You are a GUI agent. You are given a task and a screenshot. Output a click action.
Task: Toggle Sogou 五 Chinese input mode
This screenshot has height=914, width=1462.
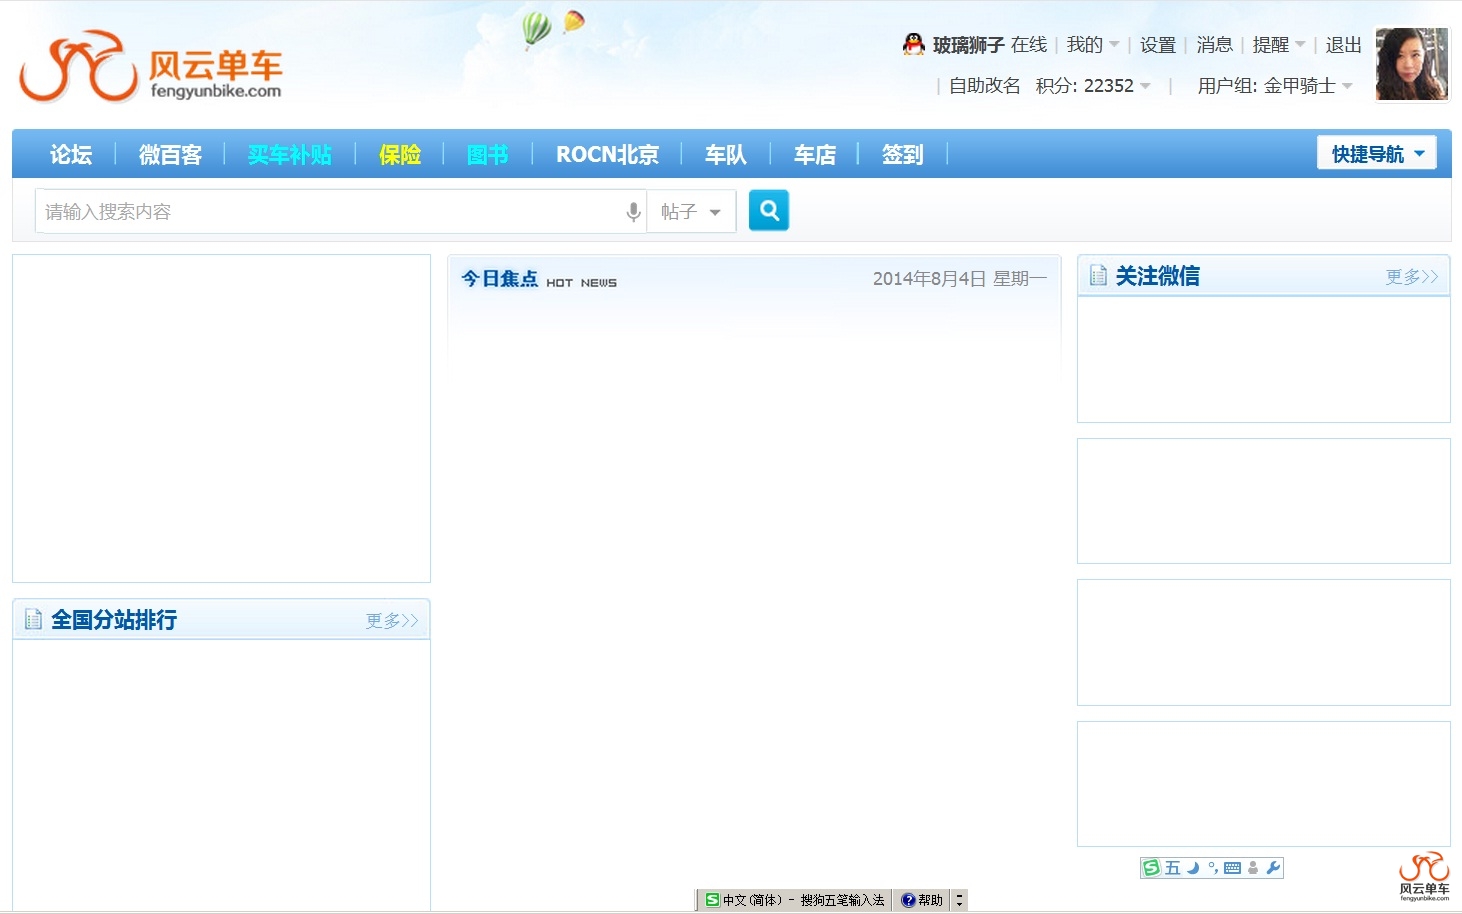1173,868
